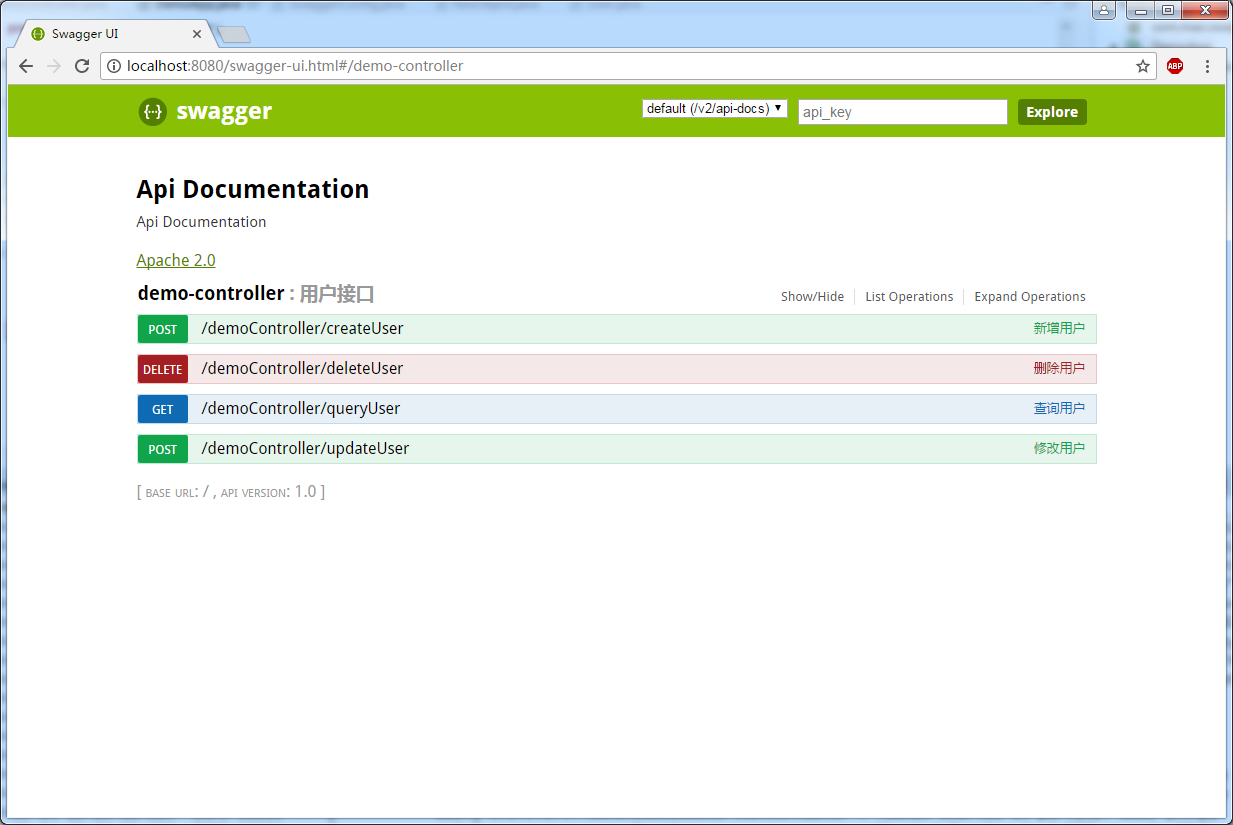Expand /demoController/updateUser operation

pos(305,449)
